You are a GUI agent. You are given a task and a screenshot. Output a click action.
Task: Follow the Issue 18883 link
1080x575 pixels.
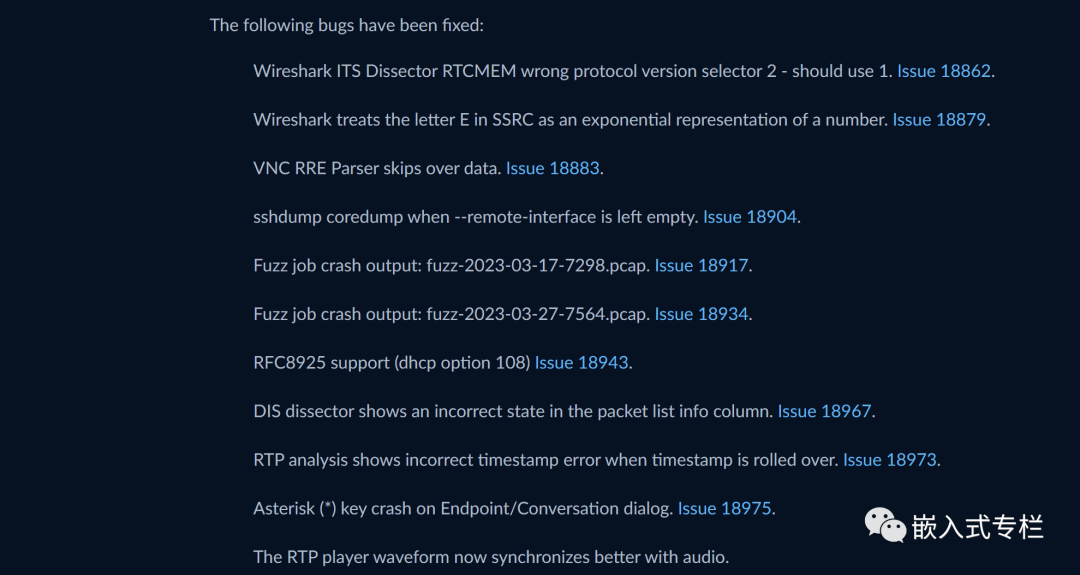tap(552, 168)
